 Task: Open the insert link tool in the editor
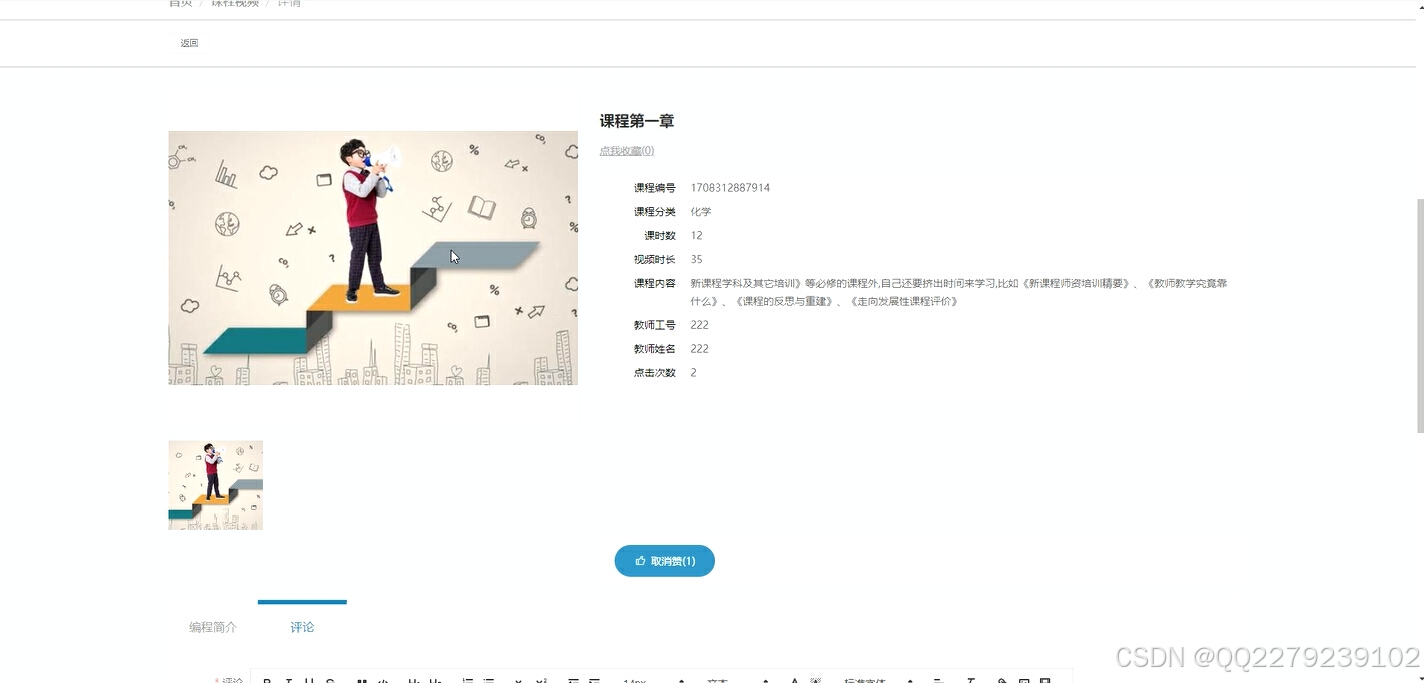coord(1001,679)
